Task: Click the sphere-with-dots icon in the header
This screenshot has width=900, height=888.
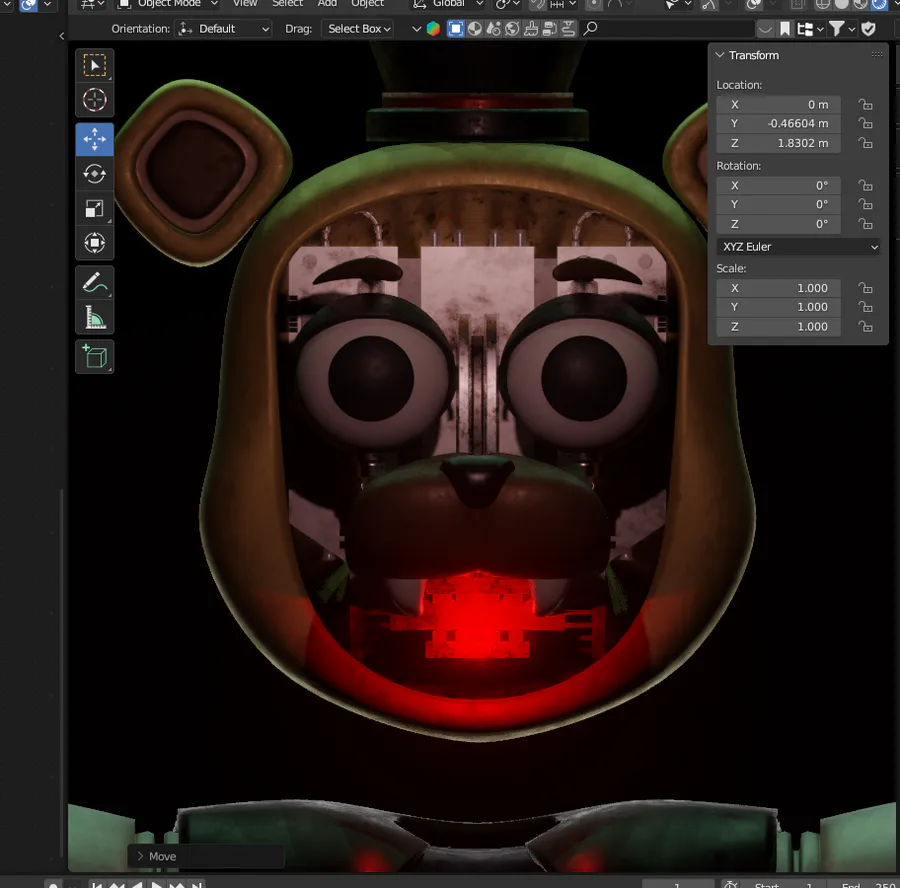Action: pos(493,29)
